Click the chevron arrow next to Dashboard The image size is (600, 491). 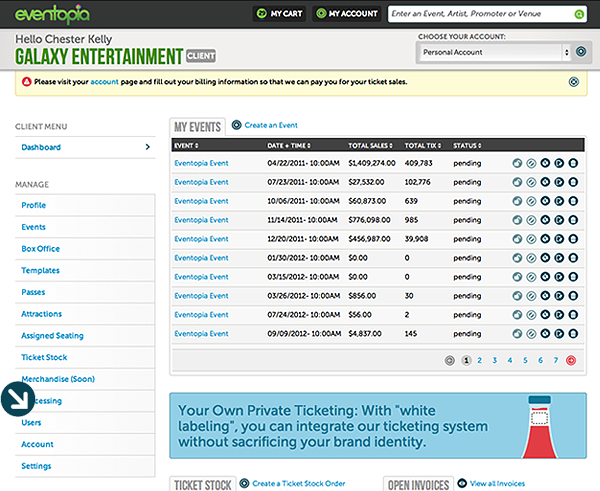(x=148, y=147)
